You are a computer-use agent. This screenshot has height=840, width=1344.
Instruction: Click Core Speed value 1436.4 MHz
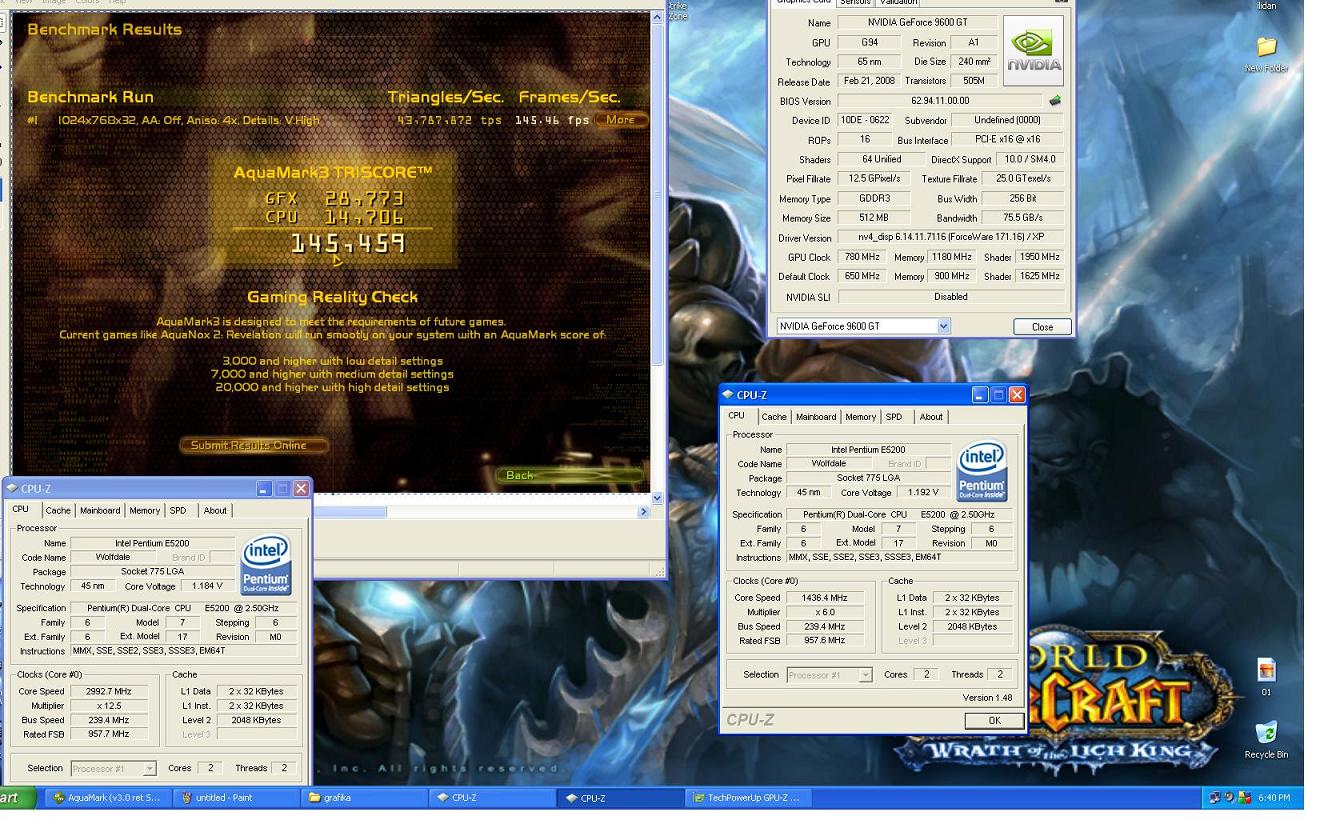tap(824, 598)
